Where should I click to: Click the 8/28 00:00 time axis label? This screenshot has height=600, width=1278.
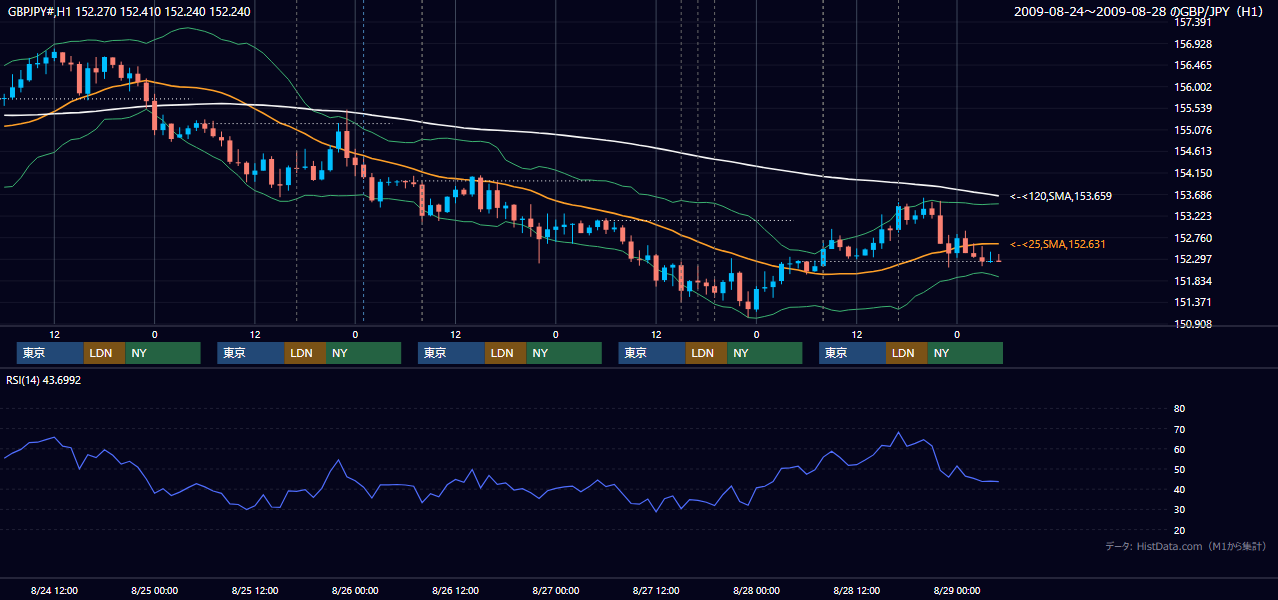pos(756,591)
